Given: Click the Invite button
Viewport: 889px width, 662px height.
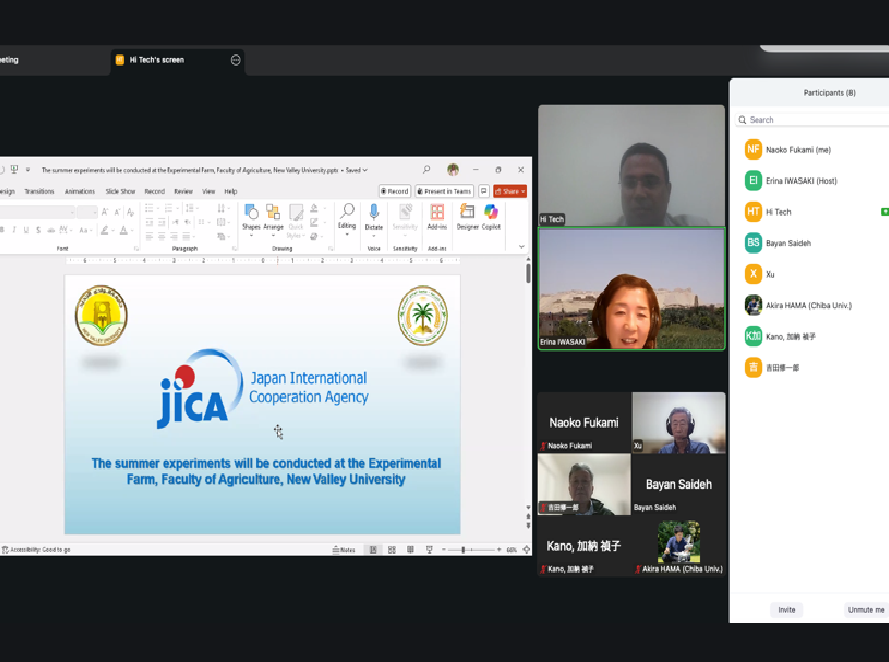Looking at the screenshot, I should tap(787, 610).
